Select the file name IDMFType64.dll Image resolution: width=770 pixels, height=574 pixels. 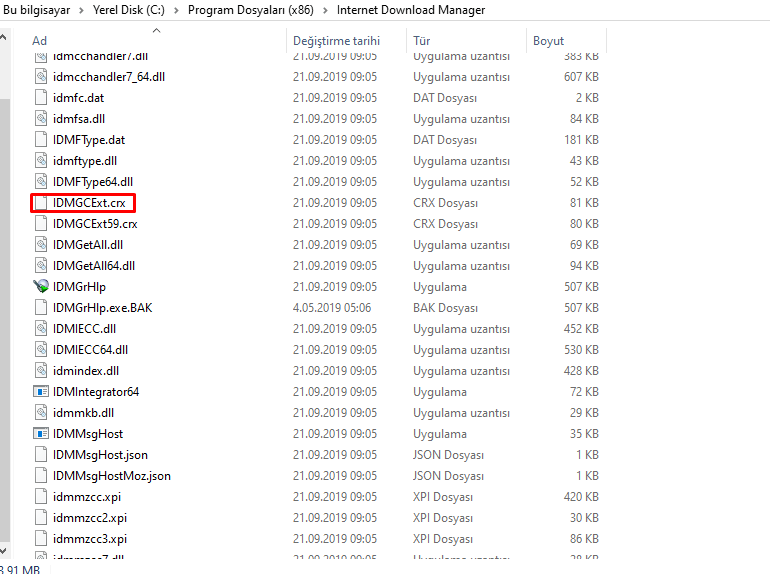pyautogui.click(x=93, y=182)
